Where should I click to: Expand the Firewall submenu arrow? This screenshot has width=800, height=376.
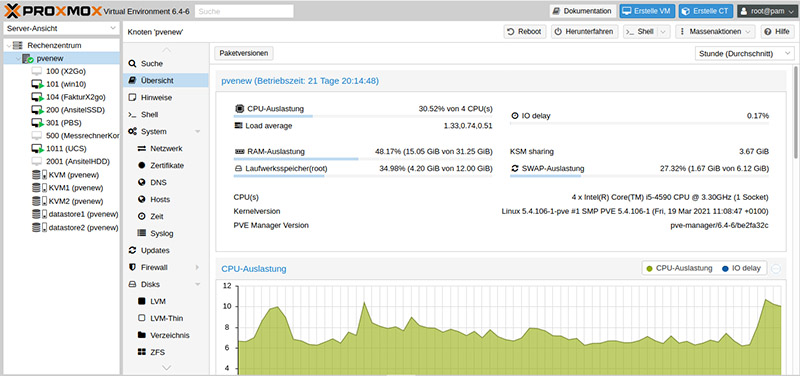(197, 267)
